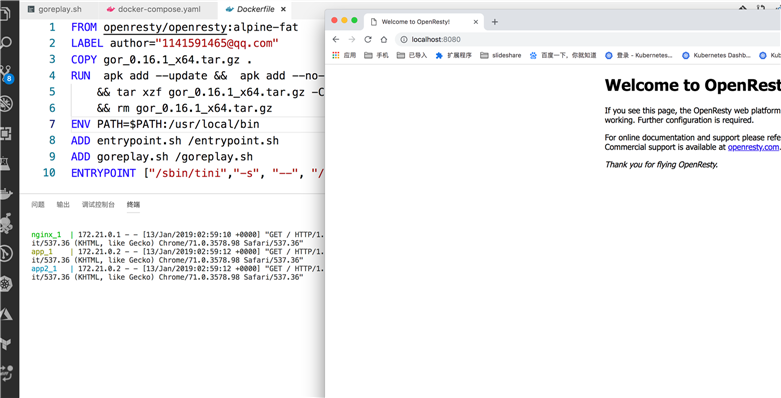Open the Extensions view in activity bar
This screenshot has width=781, height=398.
(x=6, y=133)
